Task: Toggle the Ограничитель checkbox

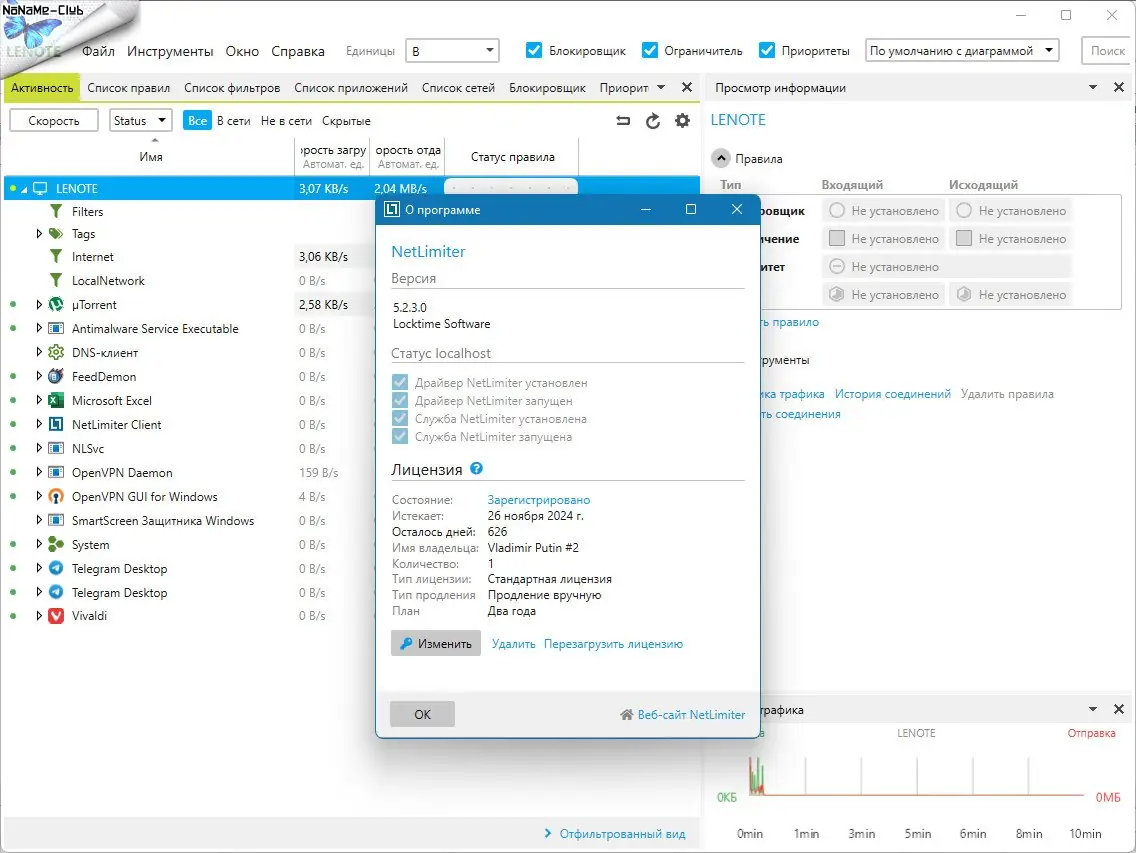Action: click(650, 50)
